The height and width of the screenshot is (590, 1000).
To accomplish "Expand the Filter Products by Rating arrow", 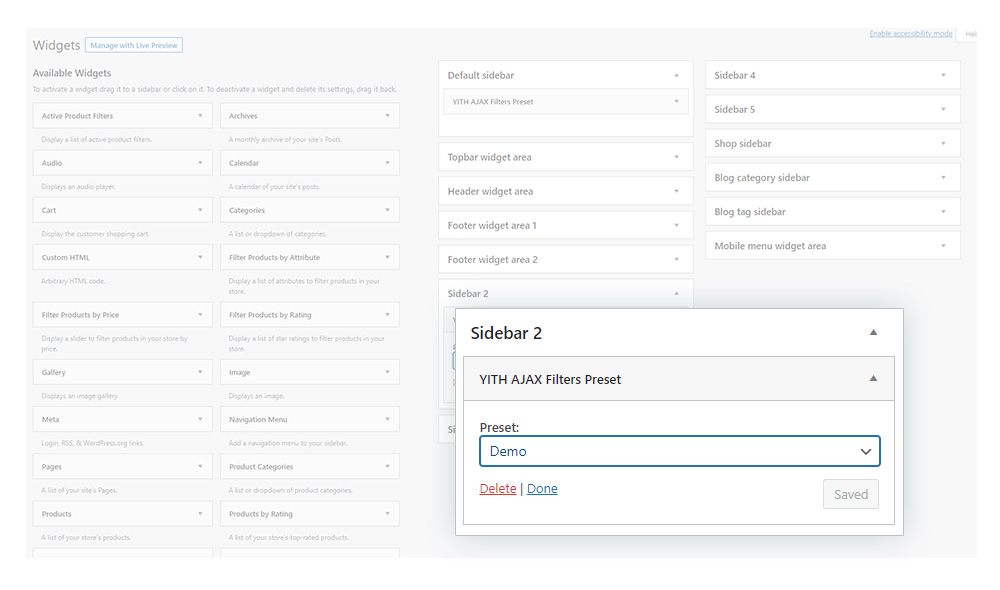I will pyautogui.click(x=387, y=314).
